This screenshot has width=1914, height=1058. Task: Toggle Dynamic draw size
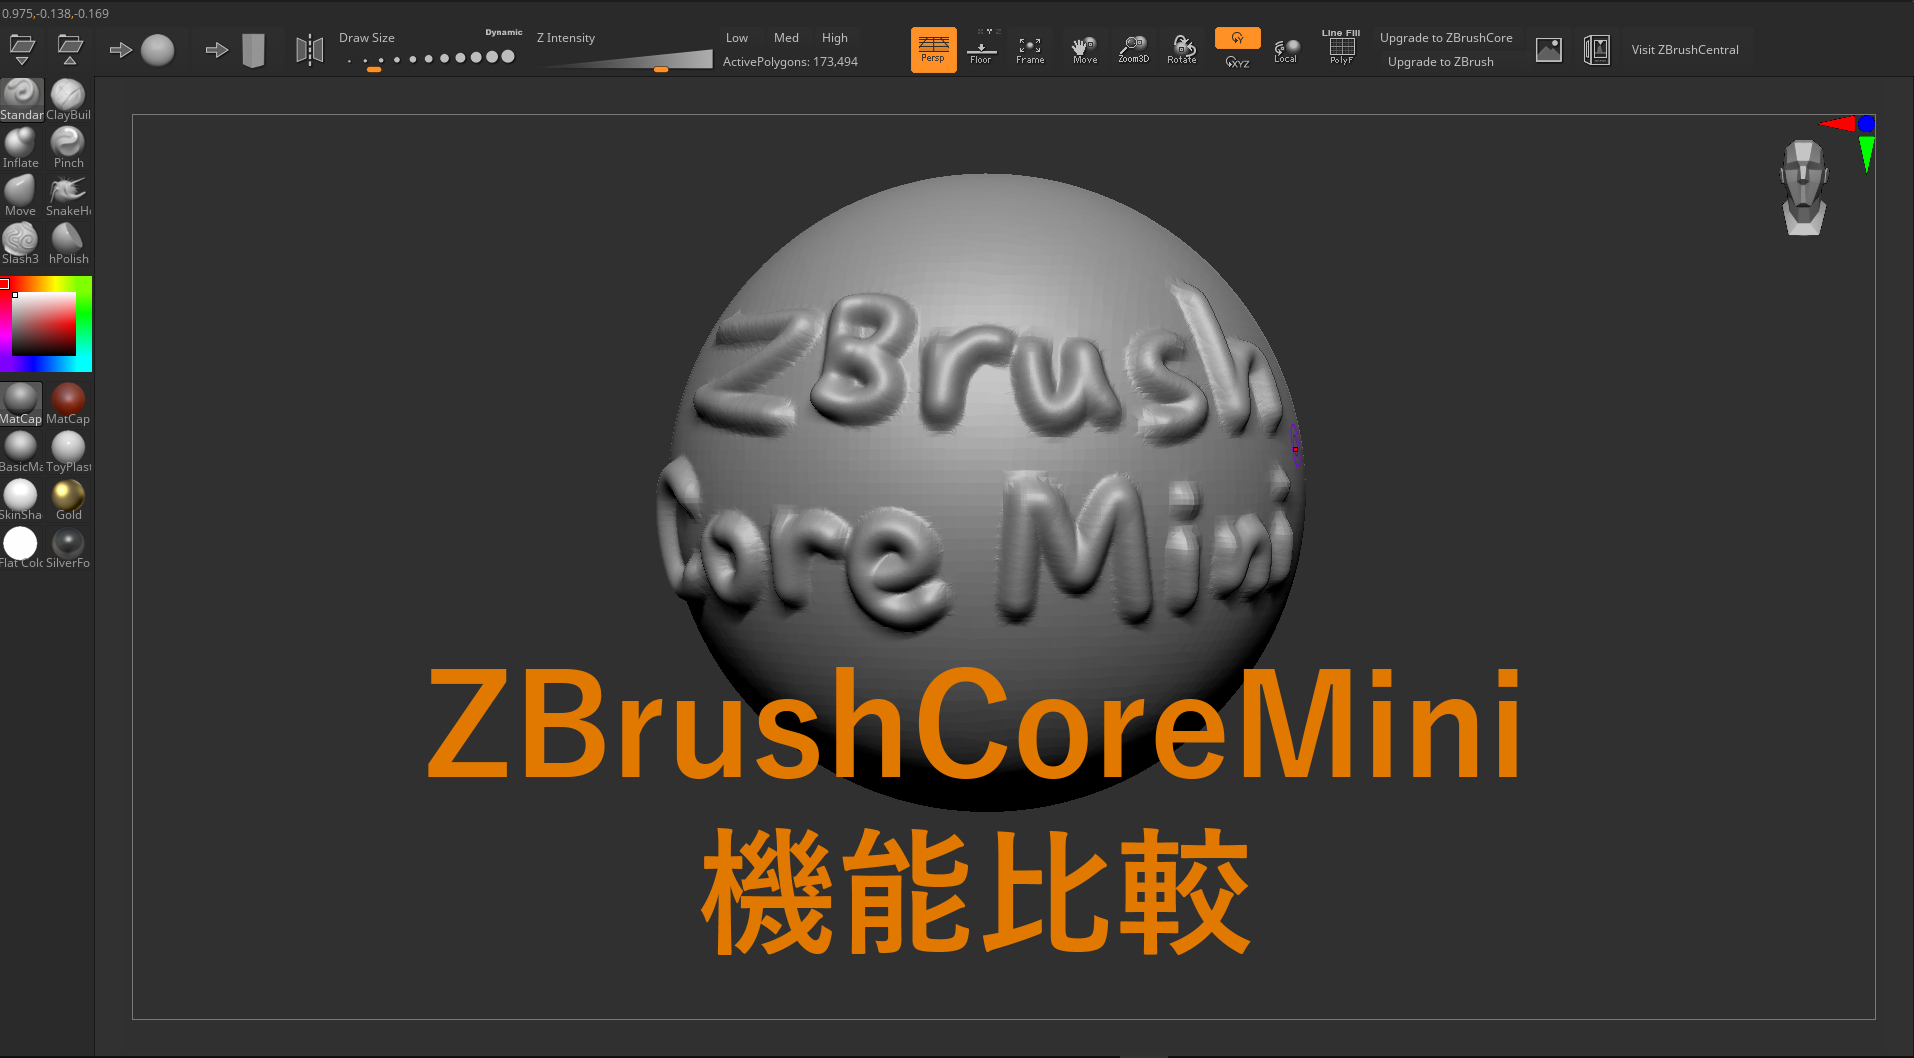click(503, 33)
